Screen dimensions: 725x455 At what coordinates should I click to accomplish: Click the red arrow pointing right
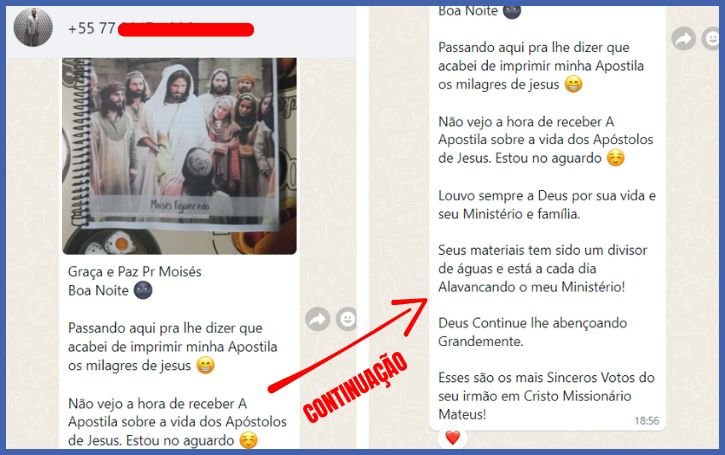348,345
